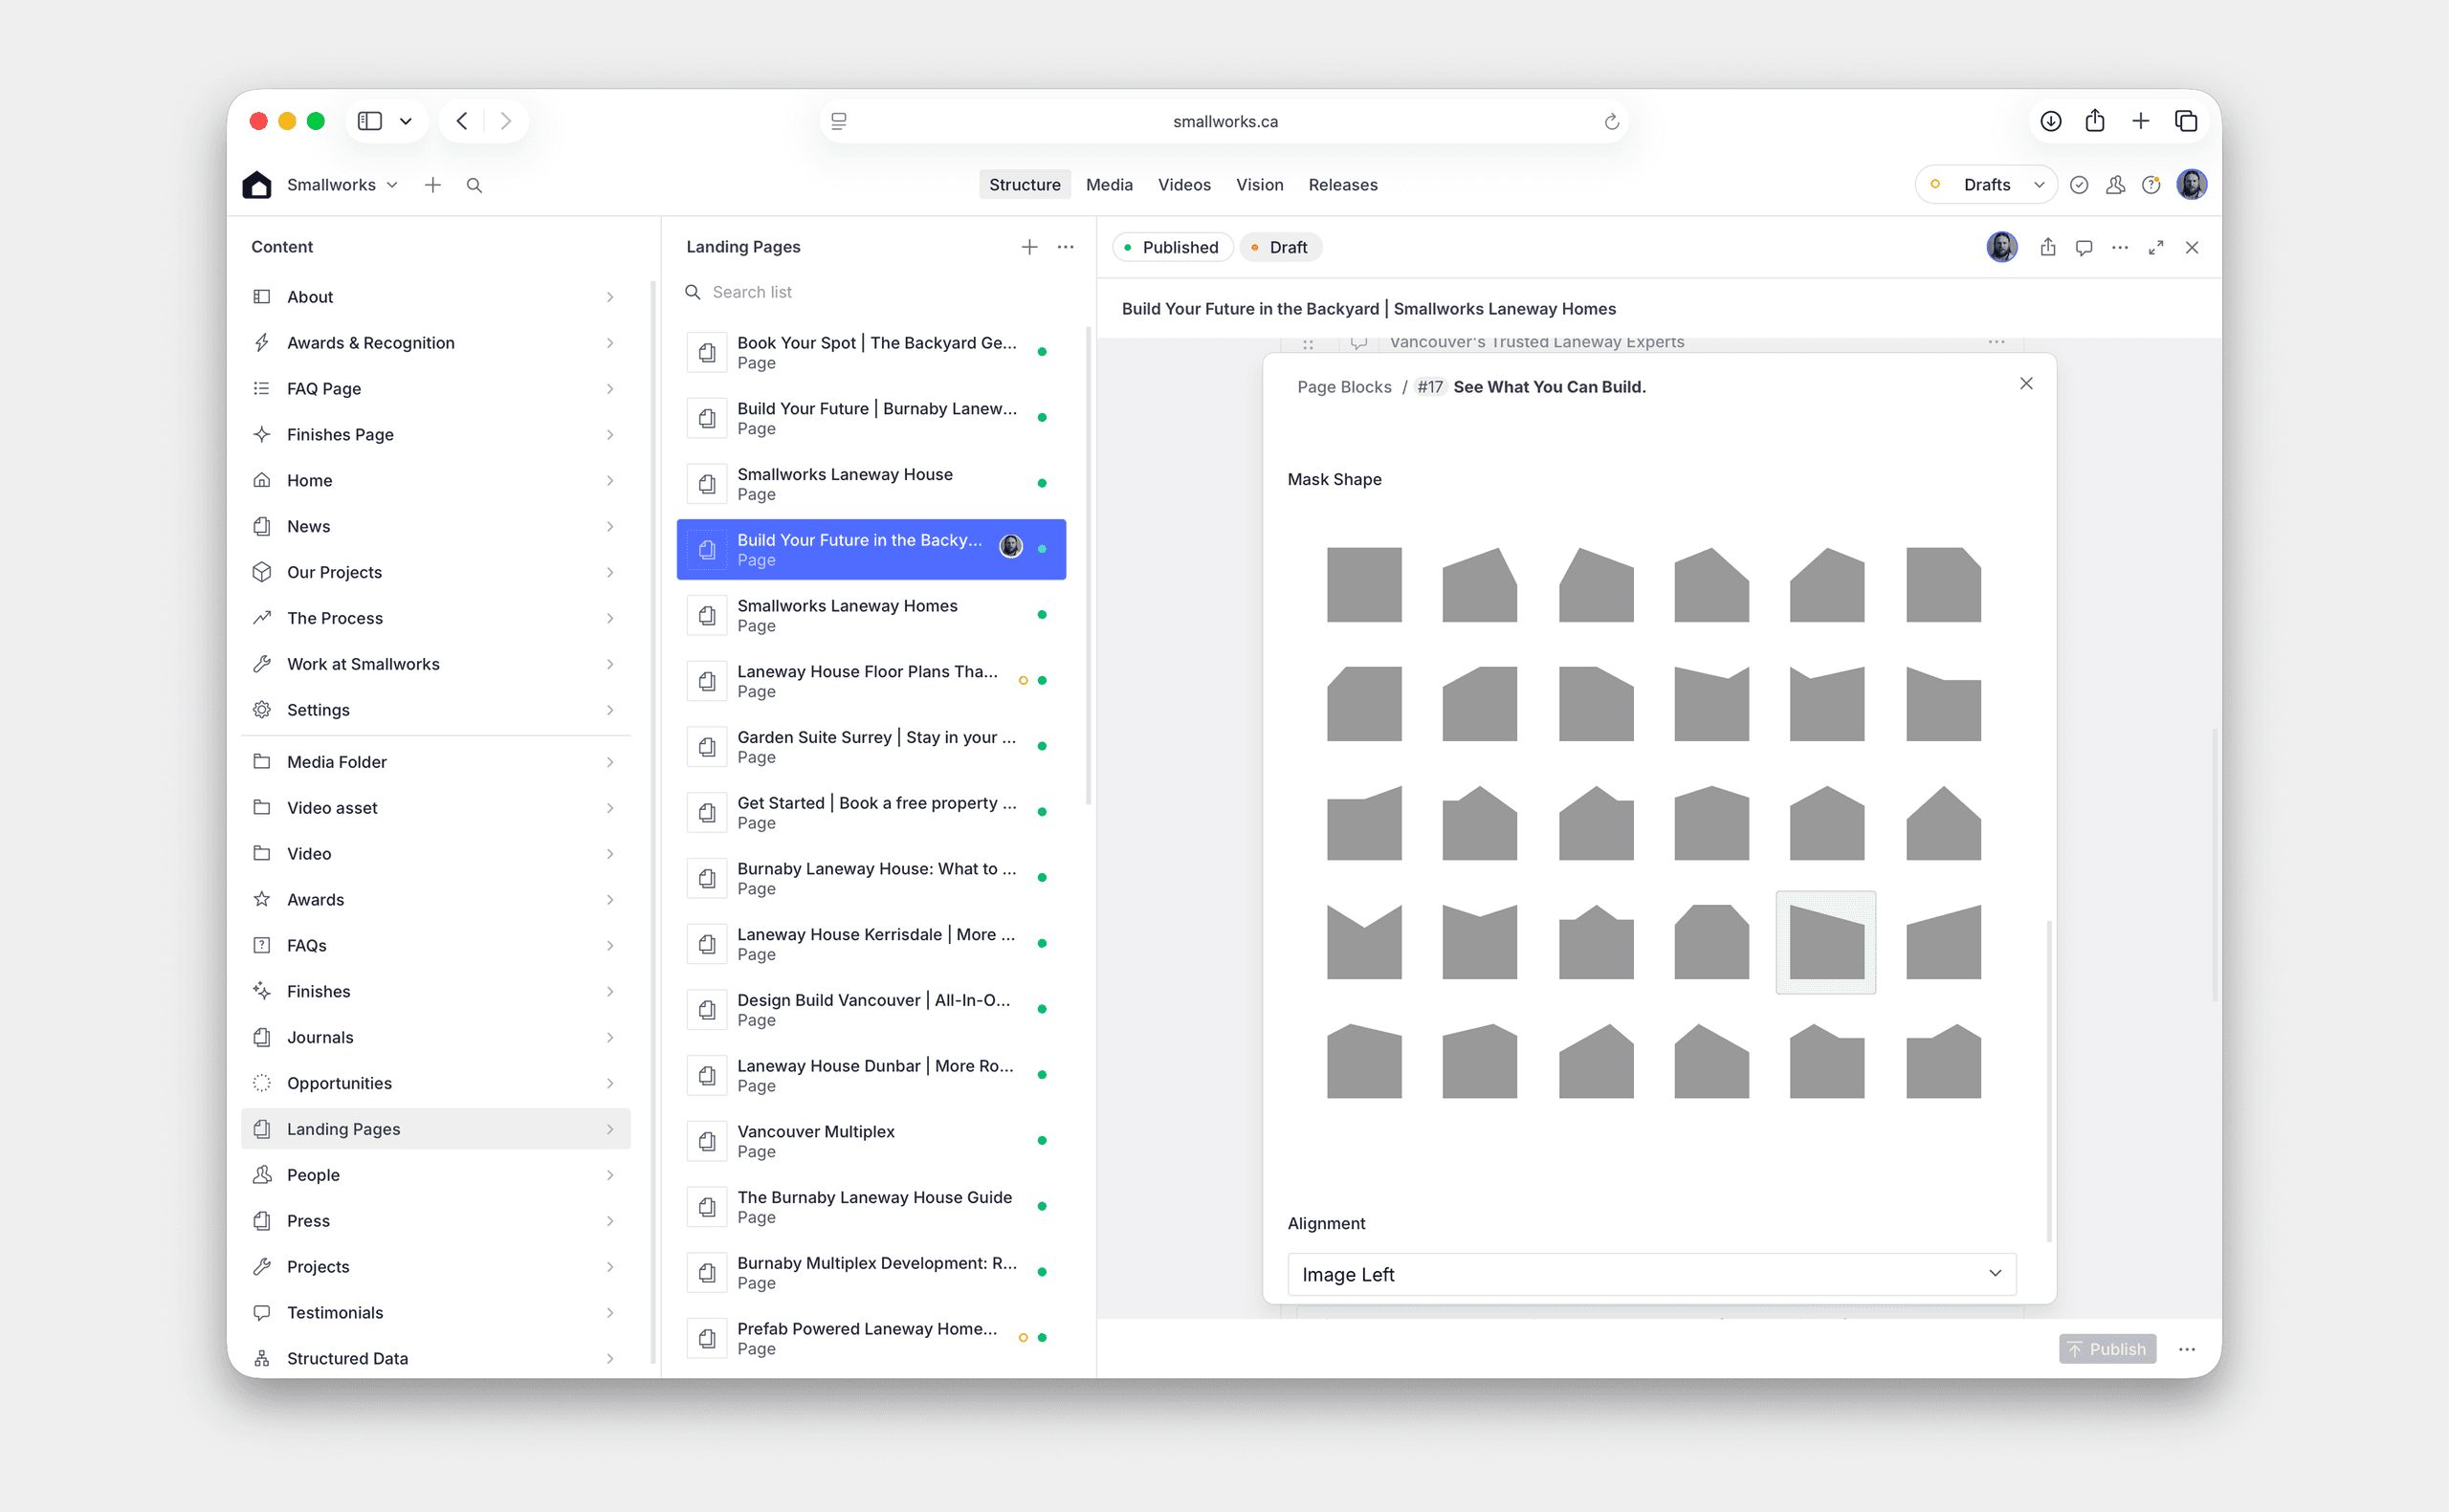Add new Landing Pages item with plus icon
The height and width of the screenshot is (1512, 2449).
click(x=1029, y=247)
